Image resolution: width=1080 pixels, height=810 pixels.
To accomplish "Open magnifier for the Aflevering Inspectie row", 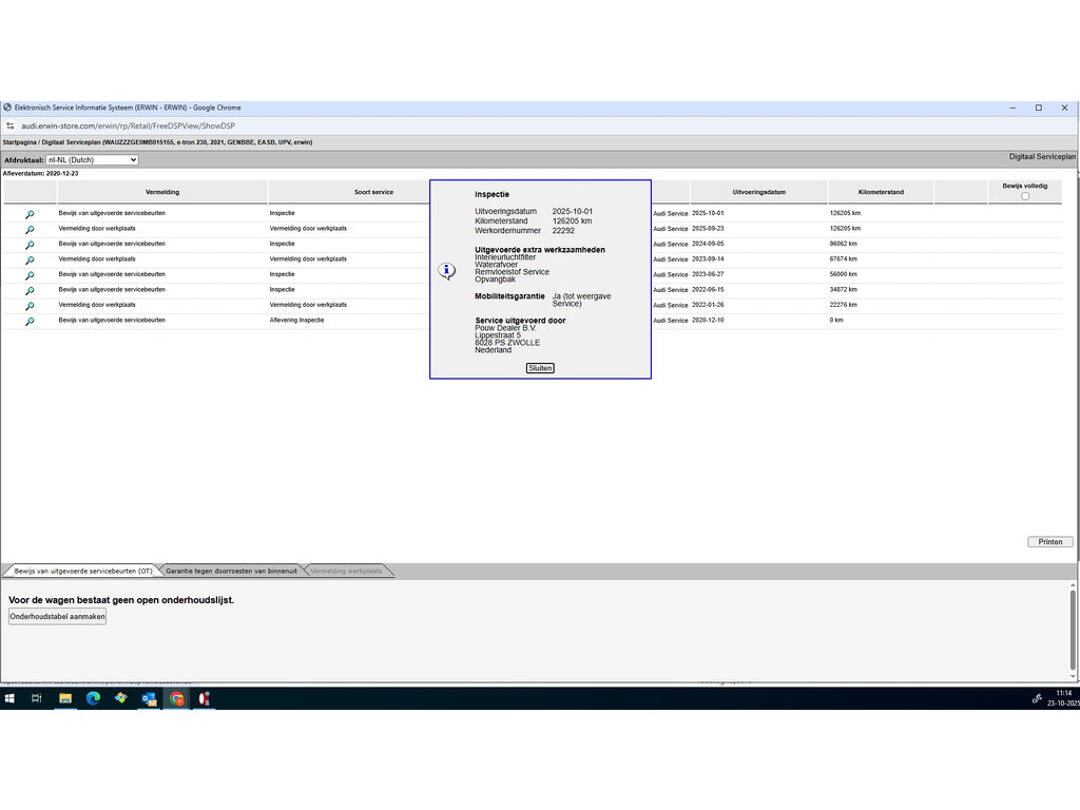I will (30, 321).
